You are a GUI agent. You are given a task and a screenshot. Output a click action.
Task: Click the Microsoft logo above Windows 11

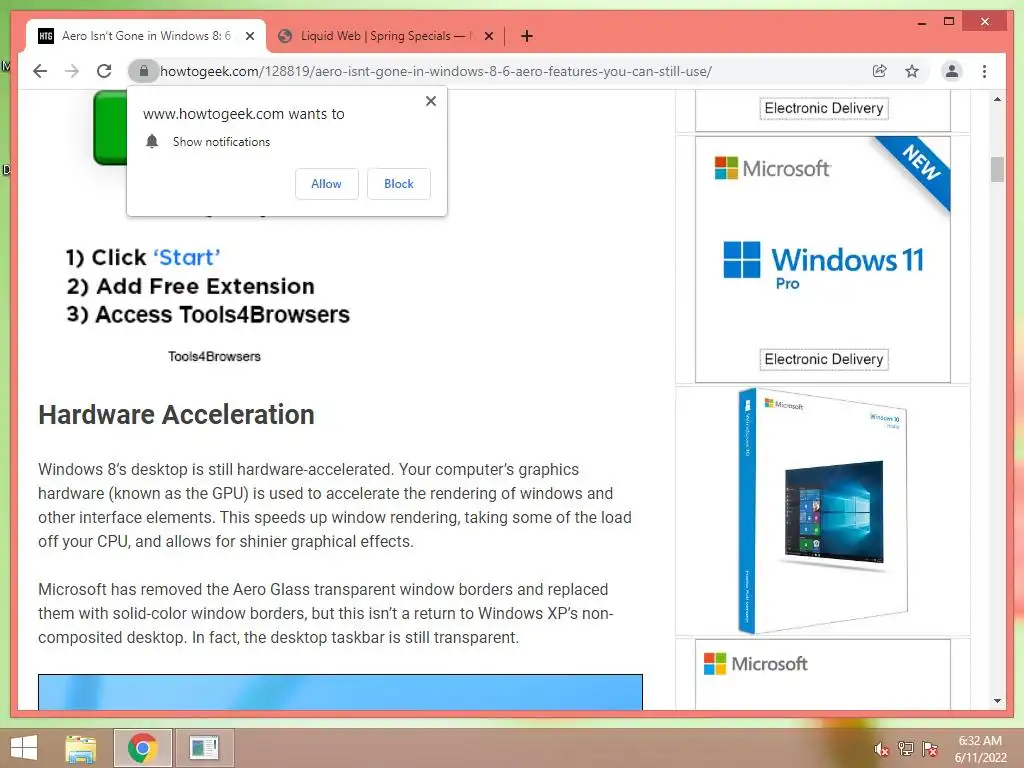coord(772,168)
